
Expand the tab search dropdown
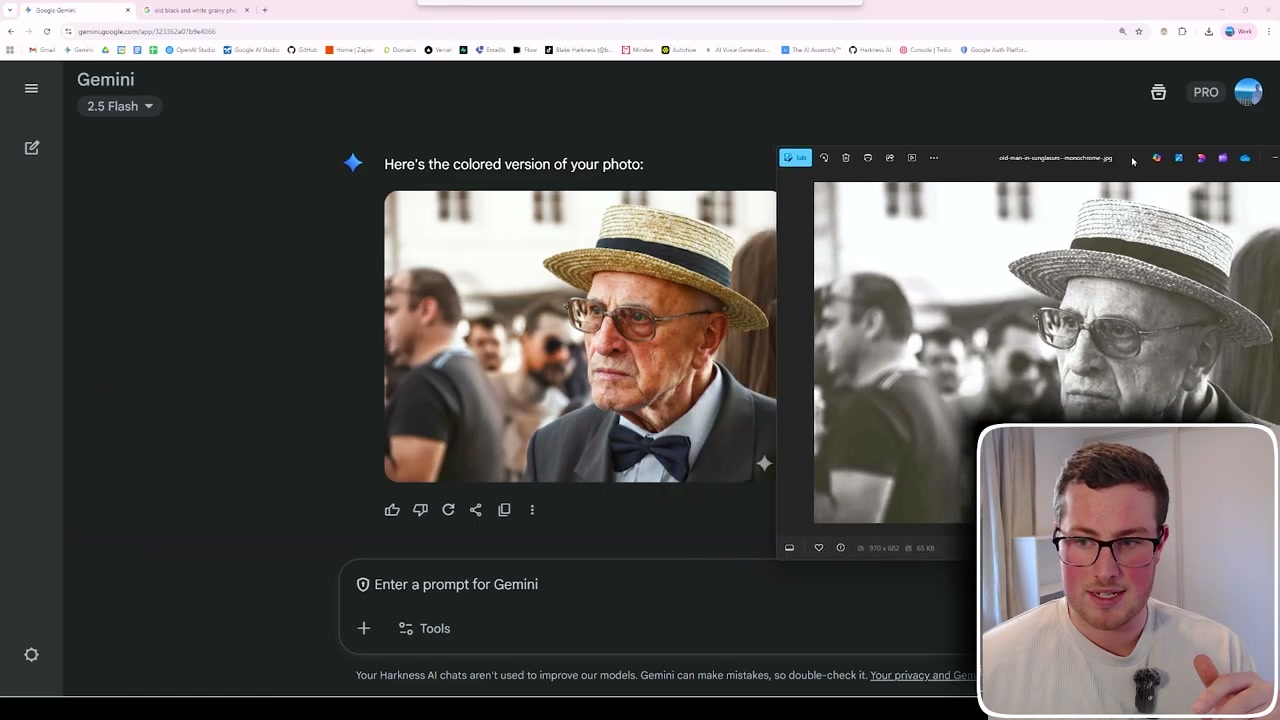pyautogui.click(x=9, y=10)
